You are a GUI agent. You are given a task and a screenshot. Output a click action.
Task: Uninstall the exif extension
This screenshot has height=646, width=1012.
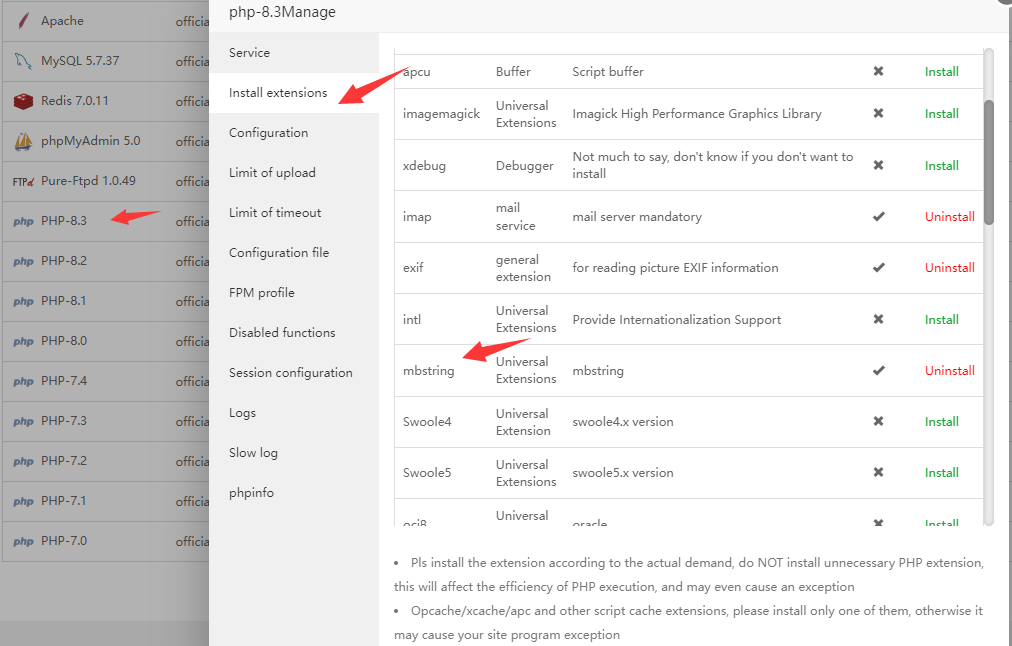[x=949, y=267]
